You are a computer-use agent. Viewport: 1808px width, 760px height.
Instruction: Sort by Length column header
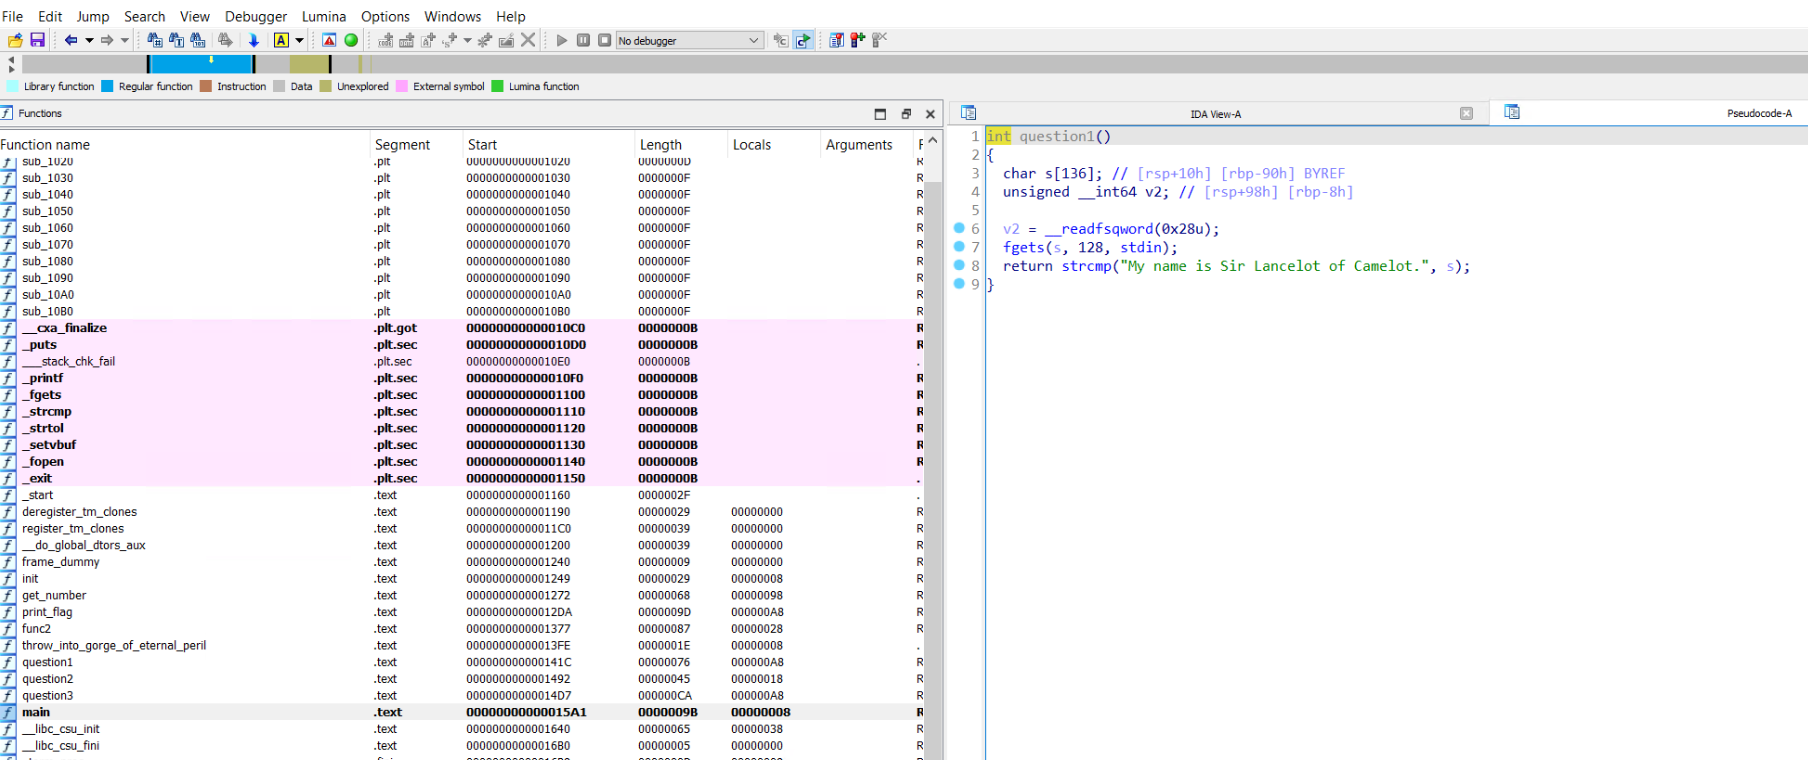coord(681,144)
